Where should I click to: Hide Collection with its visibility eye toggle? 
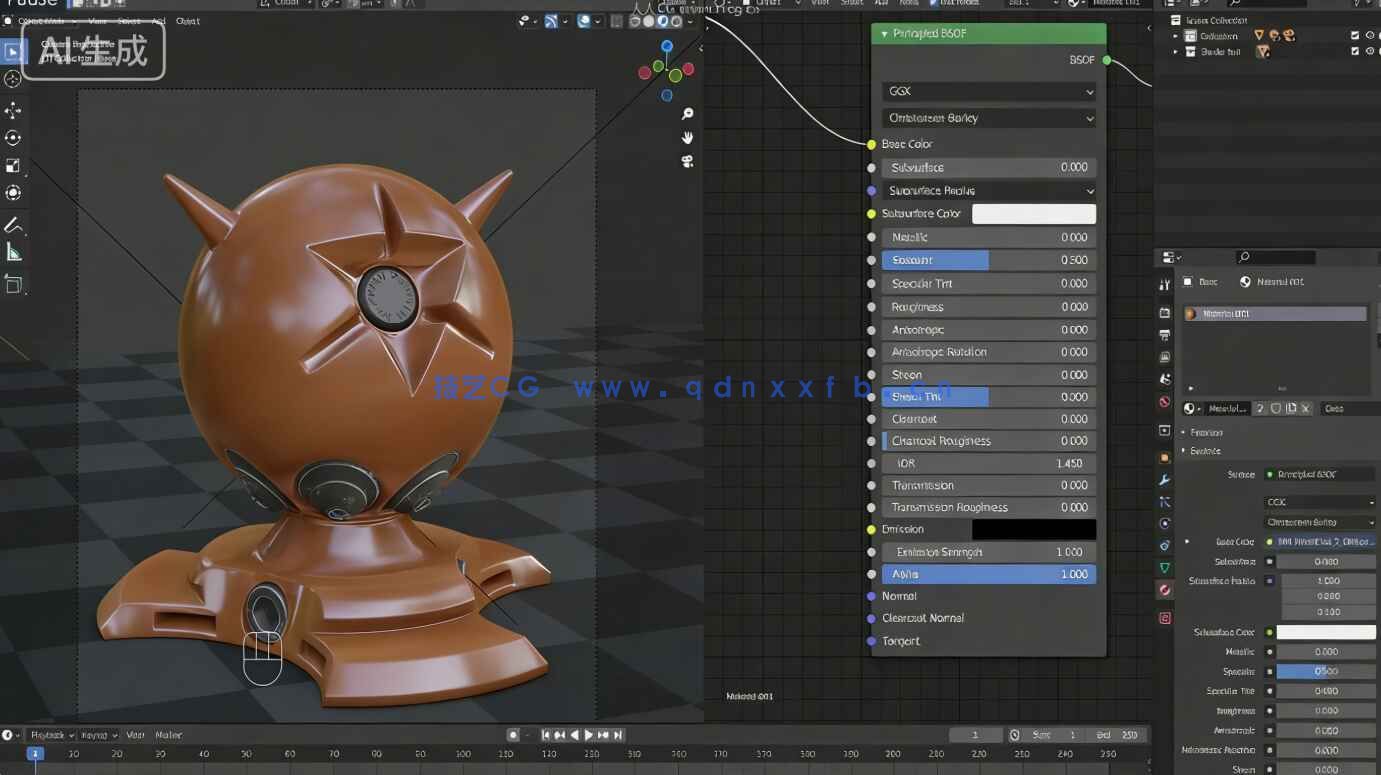(1370, 35)
